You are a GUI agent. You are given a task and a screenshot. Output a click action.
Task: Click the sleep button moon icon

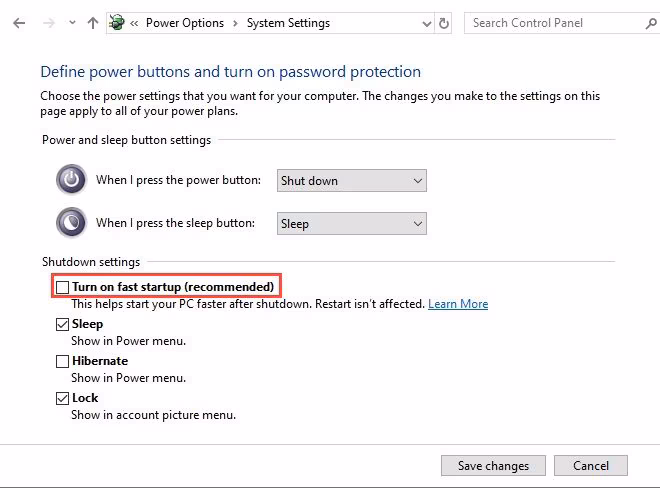71,223
